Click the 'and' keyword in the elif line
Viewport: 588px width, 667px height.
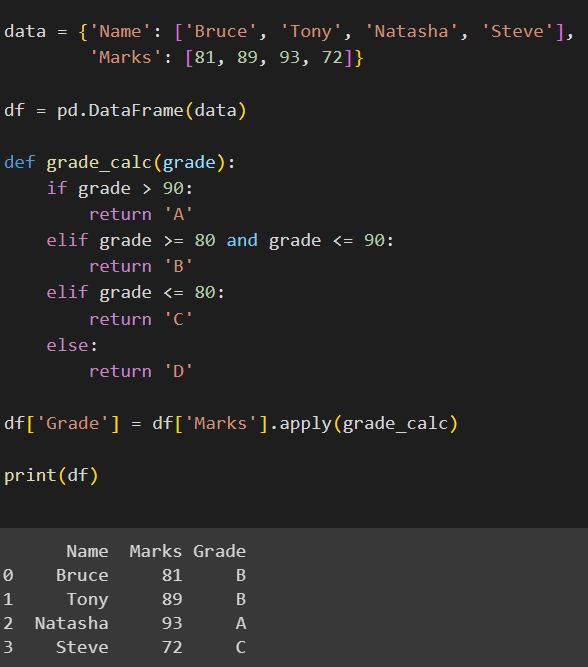click(242, 240)
